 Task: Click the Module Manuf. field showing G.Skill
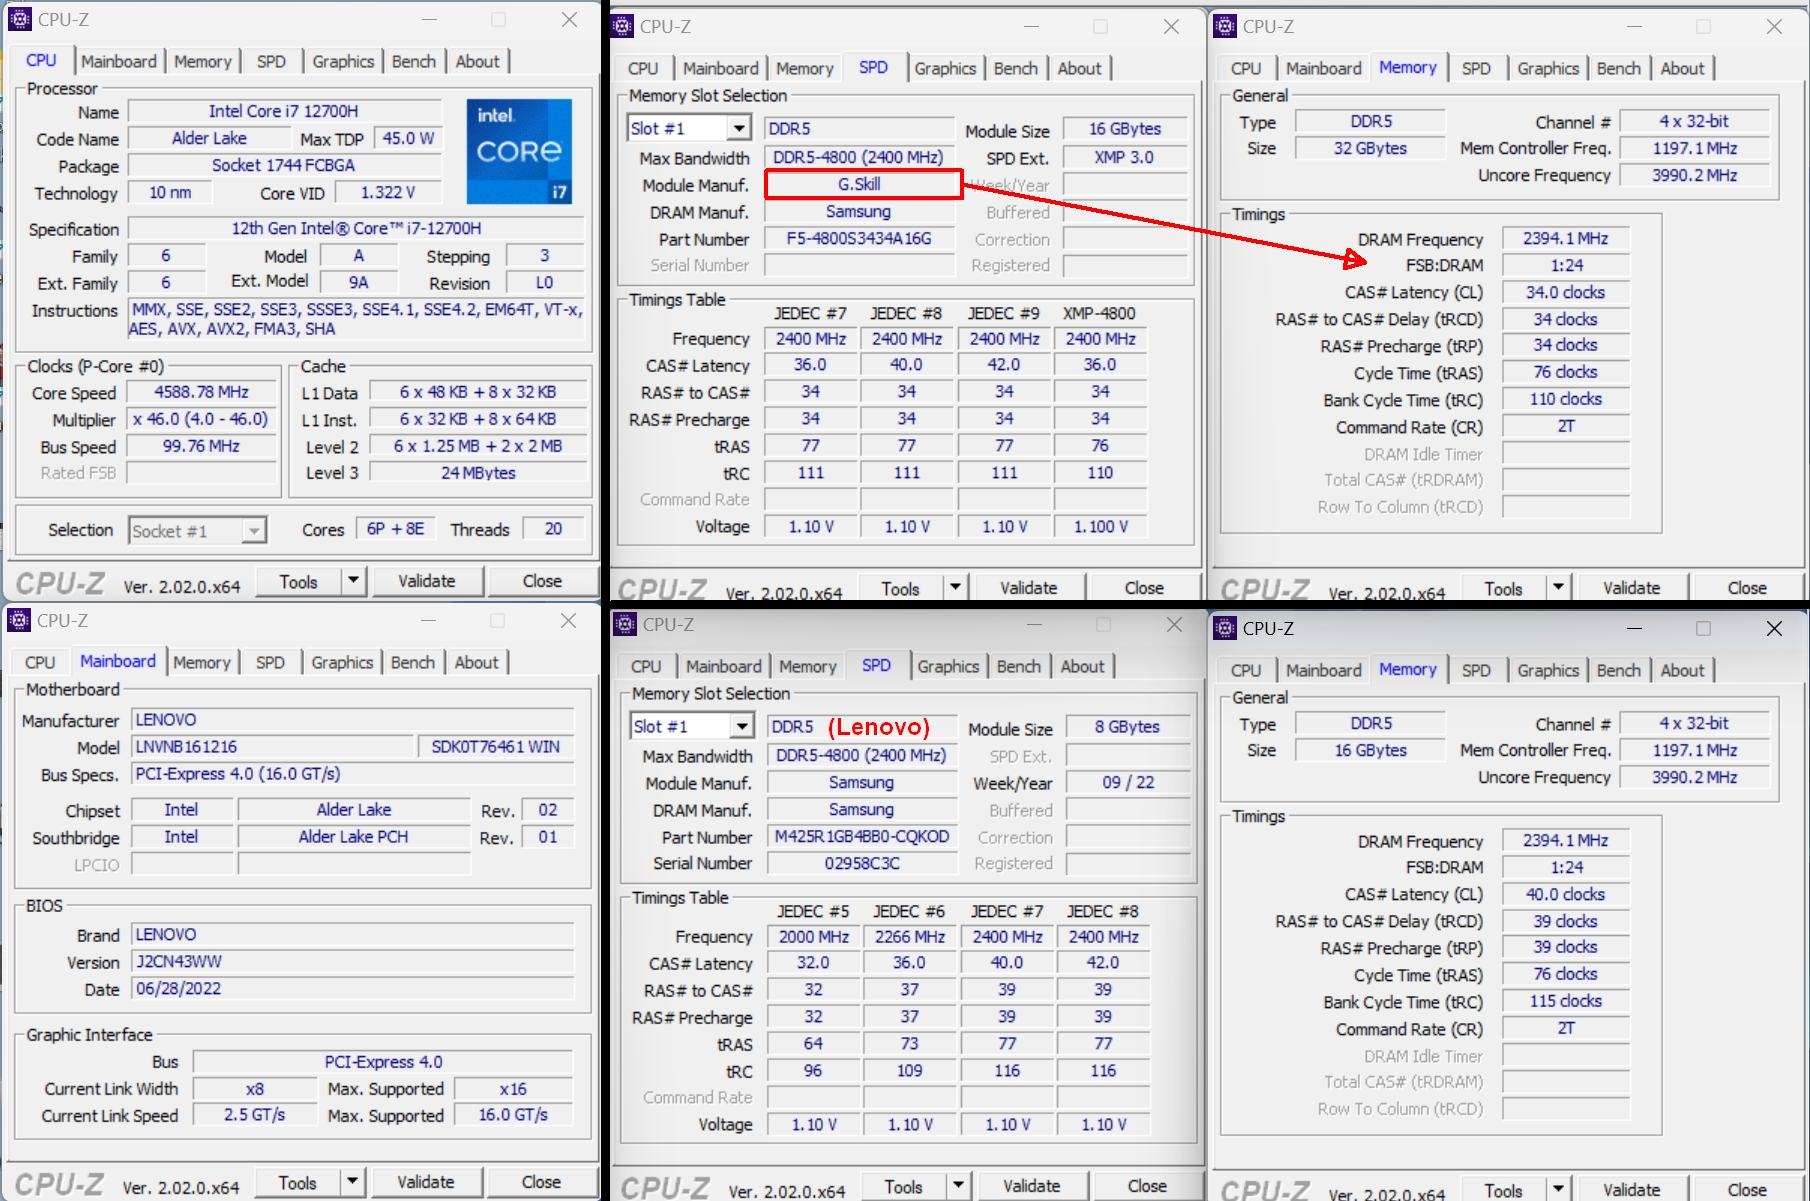[862, 184]
